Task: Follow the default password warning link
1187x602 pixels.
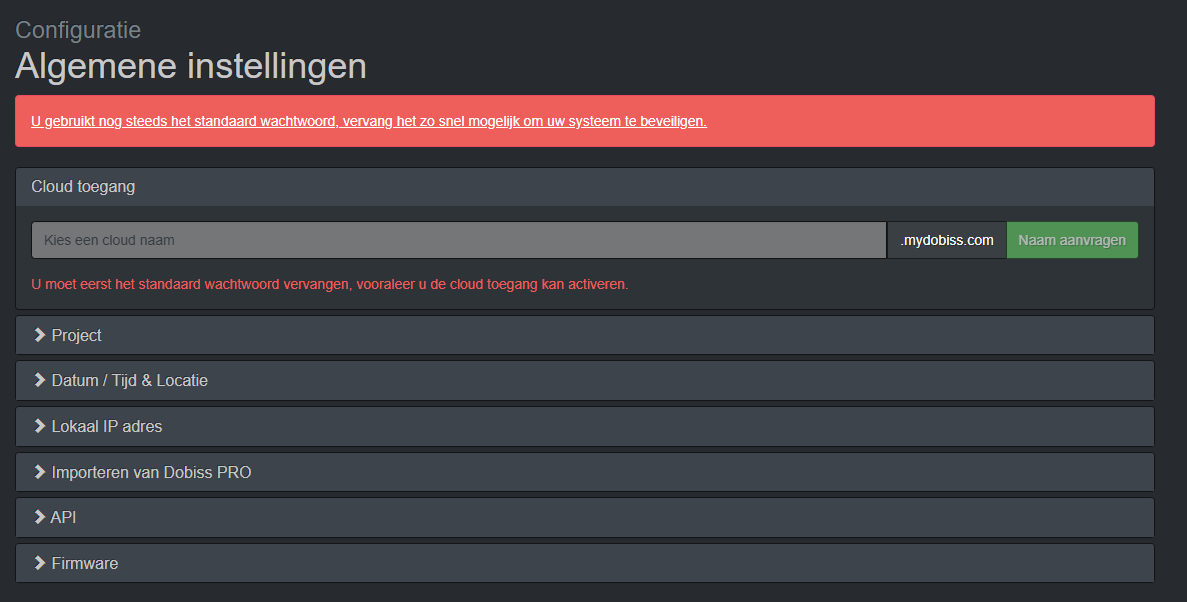Action: [369, 121]
